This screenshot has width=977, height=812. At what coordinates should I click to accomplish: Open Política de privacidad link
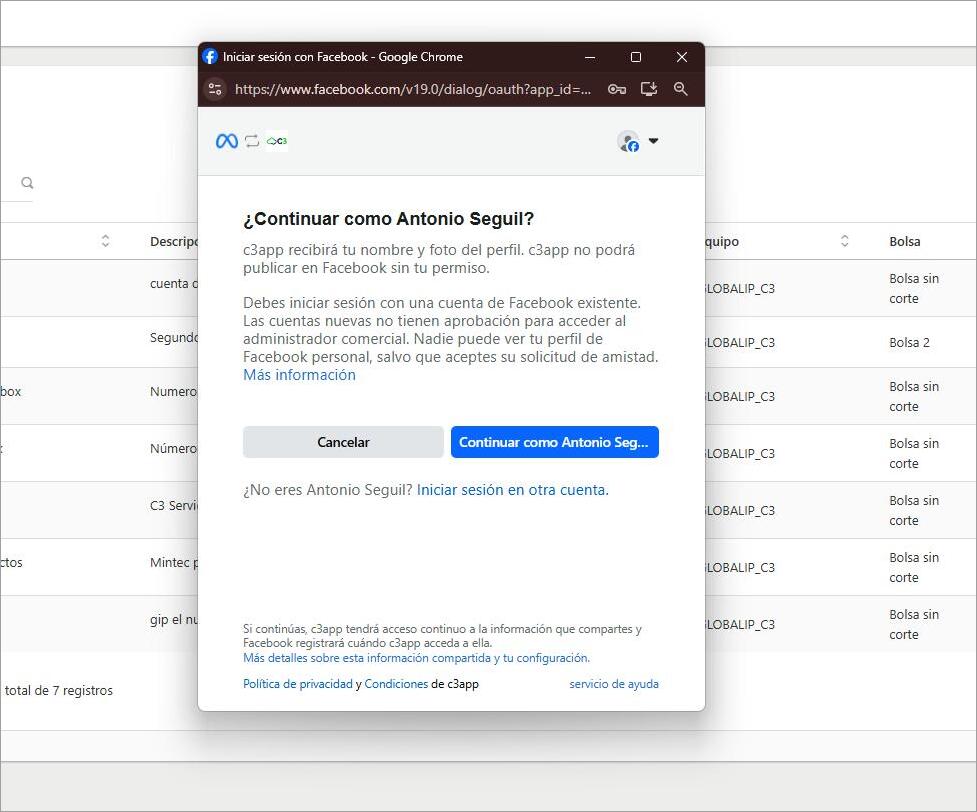(x=298, y=684)
